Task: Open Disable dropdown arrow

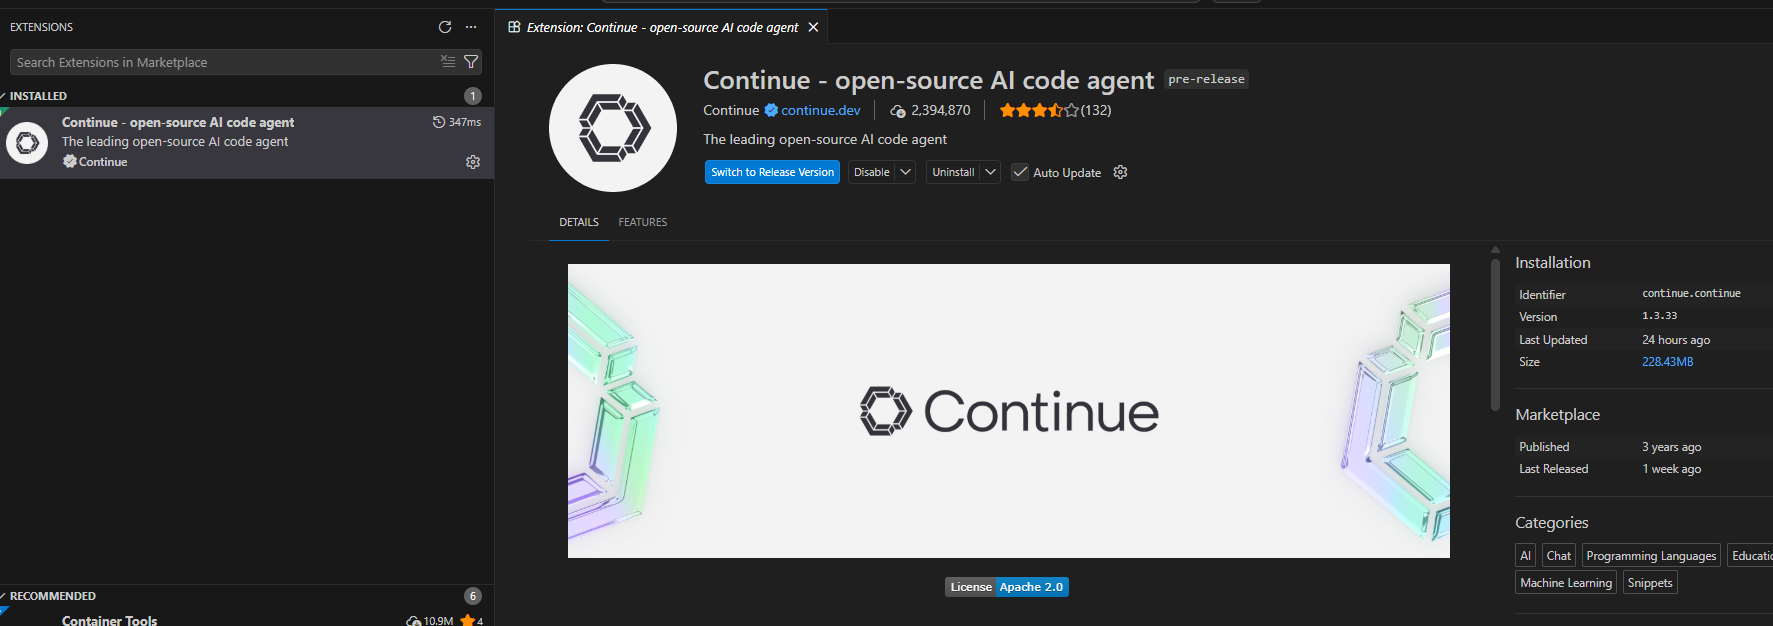Action: click(906, 172)
